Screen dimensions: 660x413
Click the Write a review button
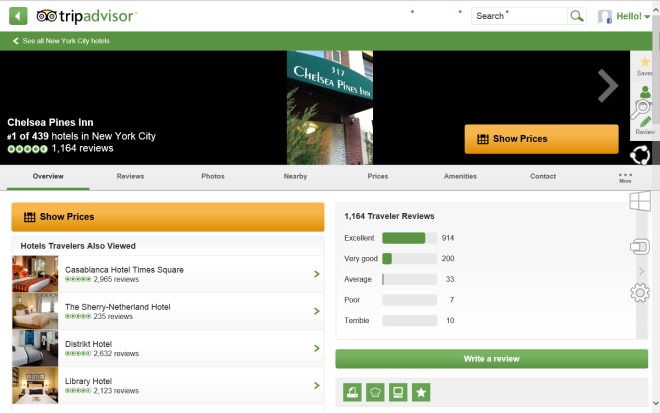(x=492, y=359)
